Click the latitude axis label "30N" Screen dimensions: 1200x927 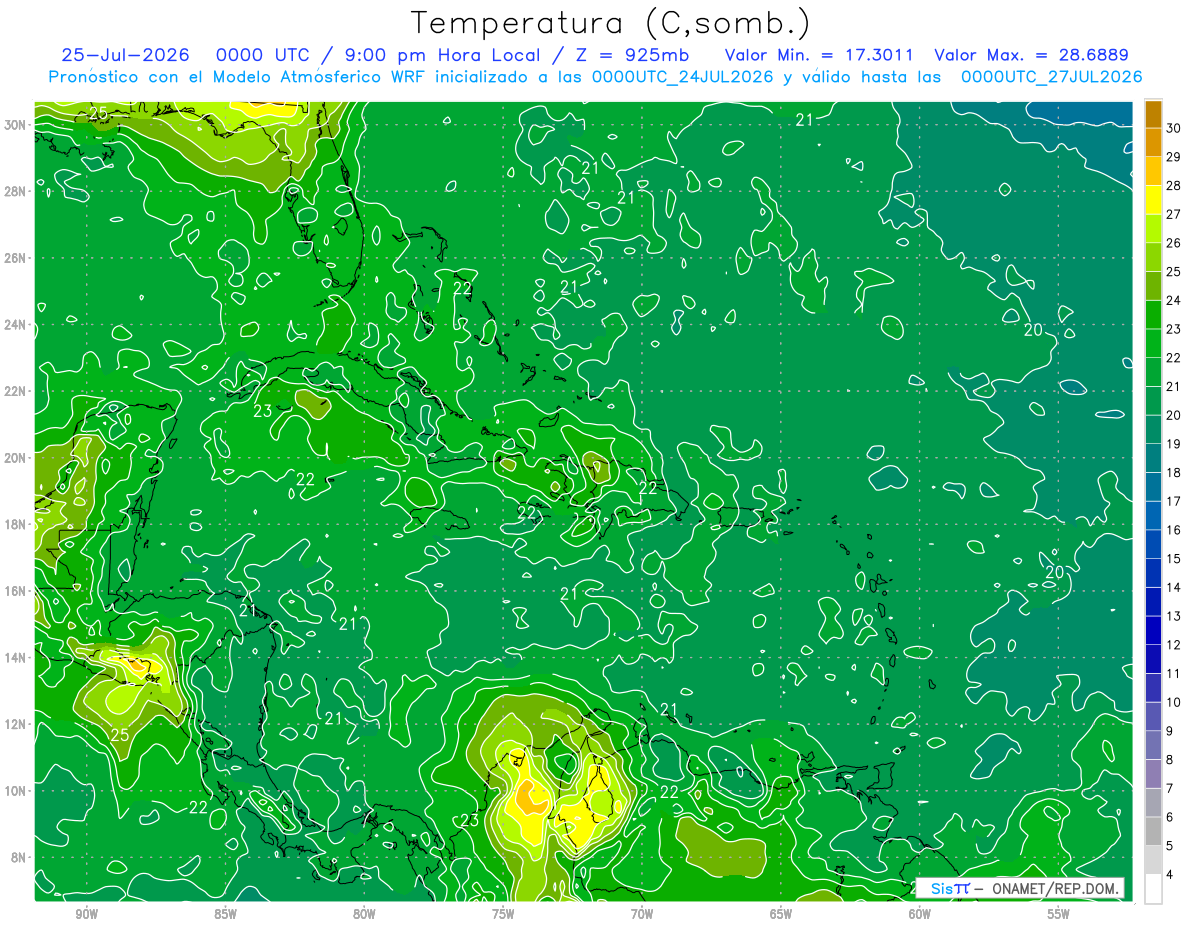[15, 125]
